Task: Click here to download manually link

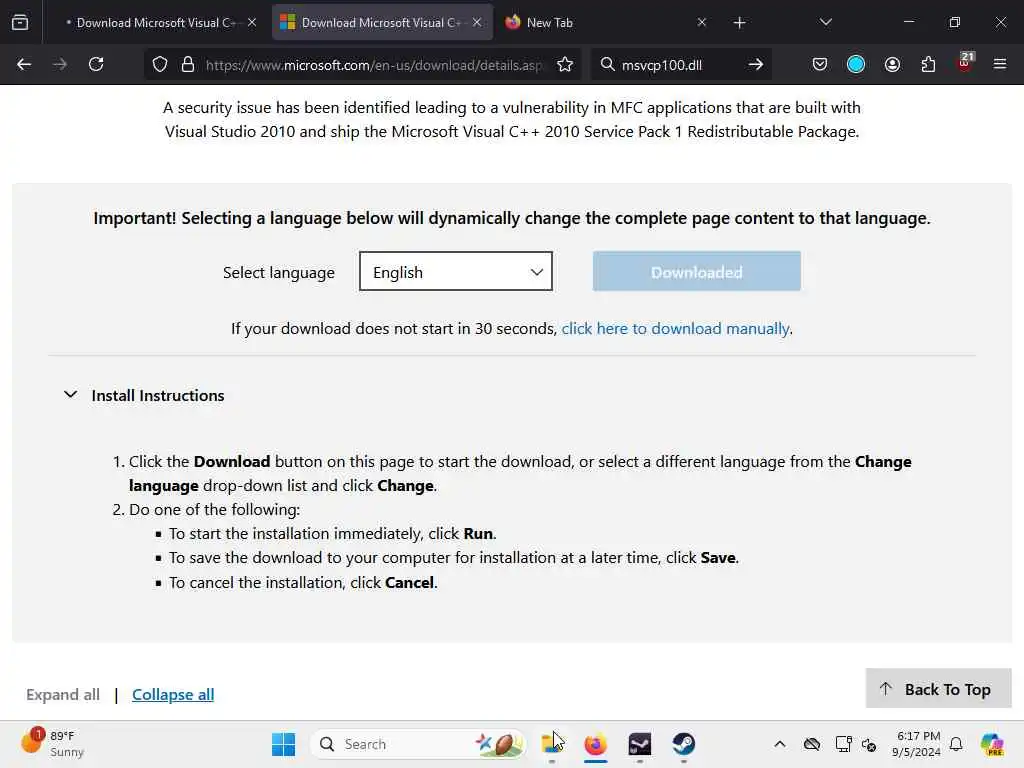Action: (675, 328)
